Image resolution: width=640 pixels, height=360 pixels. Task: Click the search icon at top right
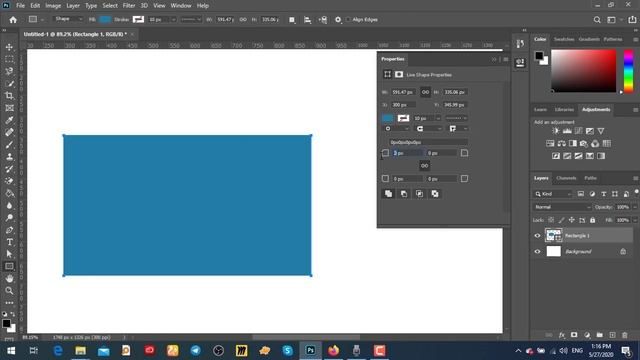597,20
